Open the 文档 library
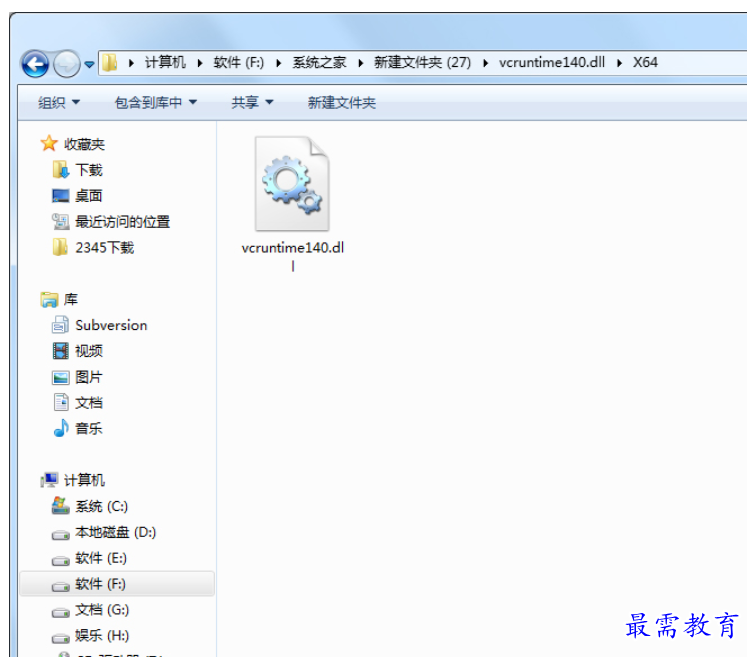The width and height of the screenshot is (747, 657). click(x=89, y=403)
